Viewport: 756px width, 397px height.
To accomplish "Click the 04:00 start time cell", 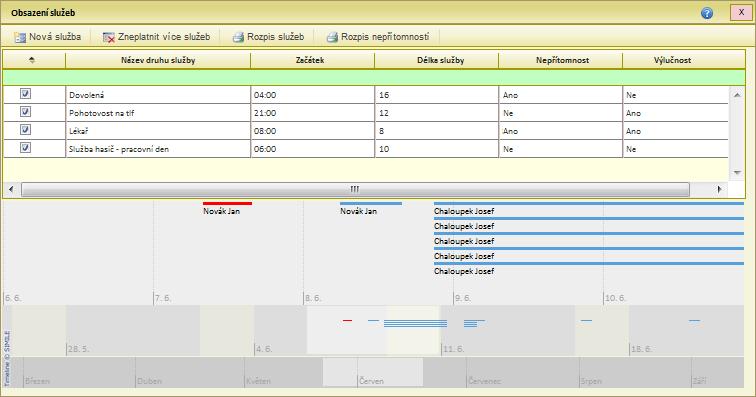I will pyautogui.click(x=312, y=95).
